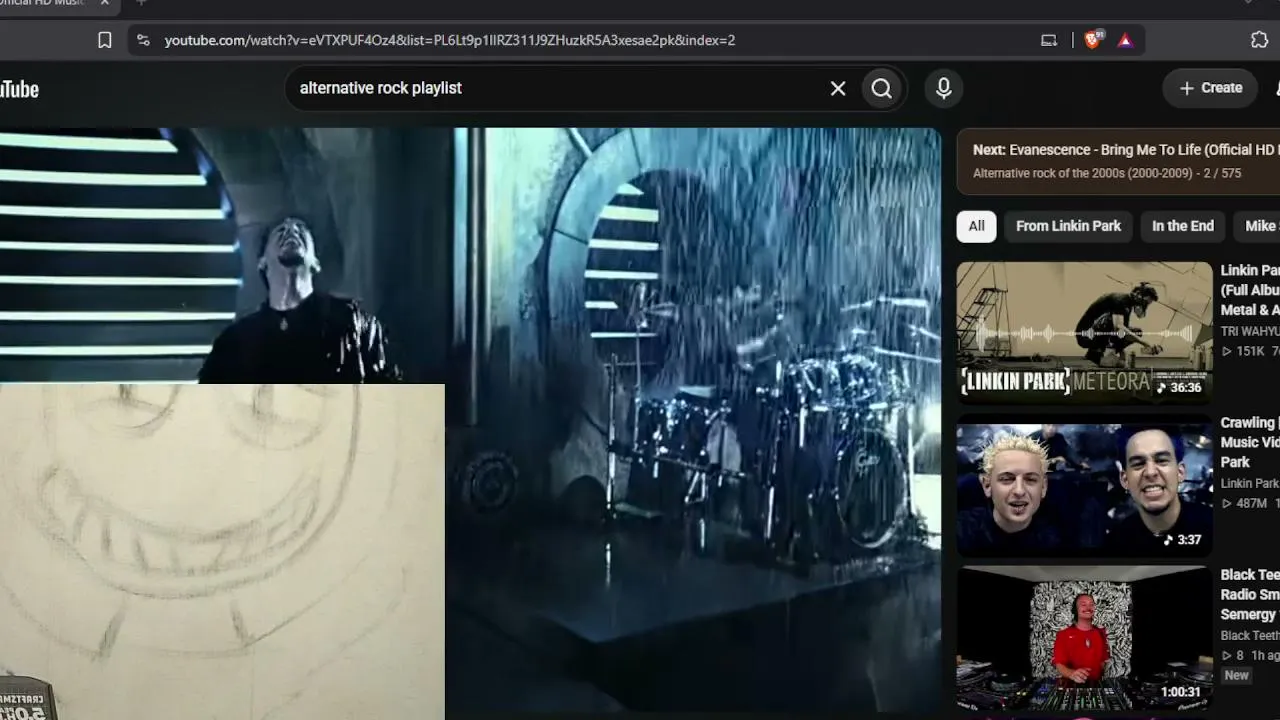Click the TRI WAHYU channel name
Image resolution: width=1280 pixels, height=720 pixels.
pyautogui.click(x=1250, y=331)
